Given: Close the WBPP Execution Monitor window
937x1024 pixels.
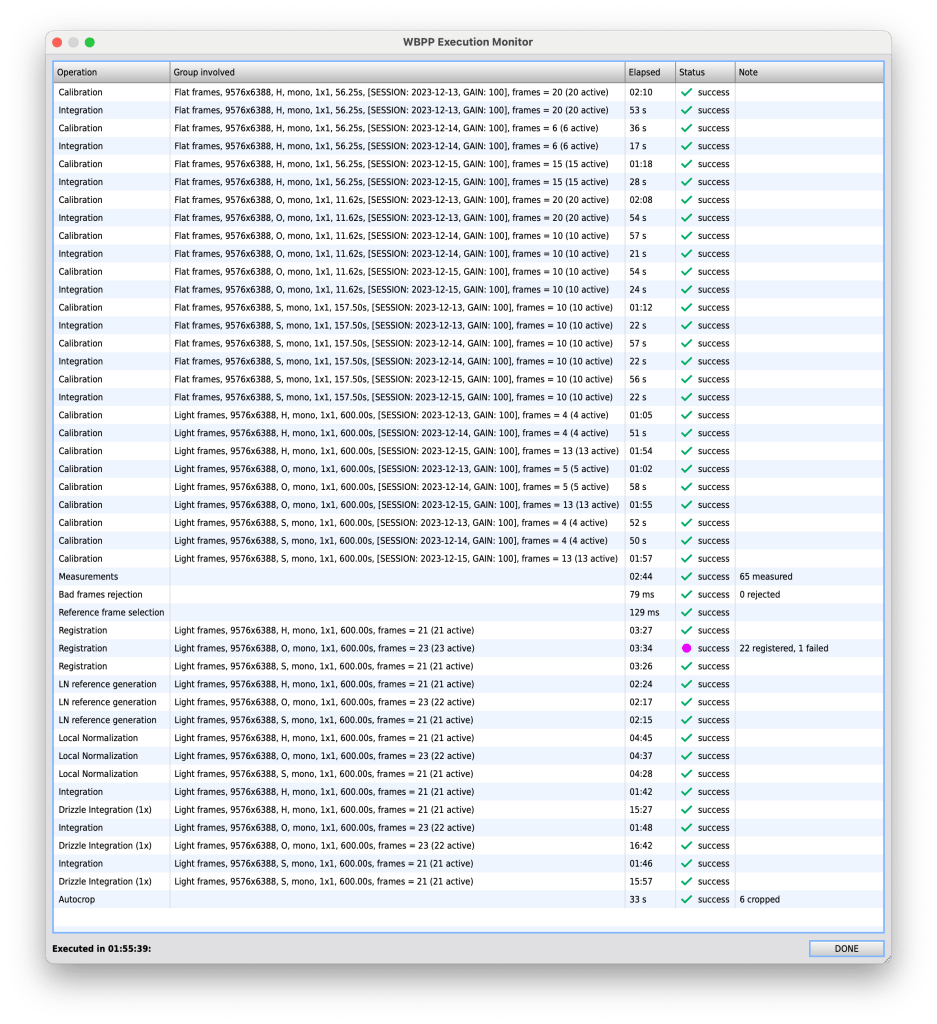Looking at the screenshot, I should click(x=57, y=42).
